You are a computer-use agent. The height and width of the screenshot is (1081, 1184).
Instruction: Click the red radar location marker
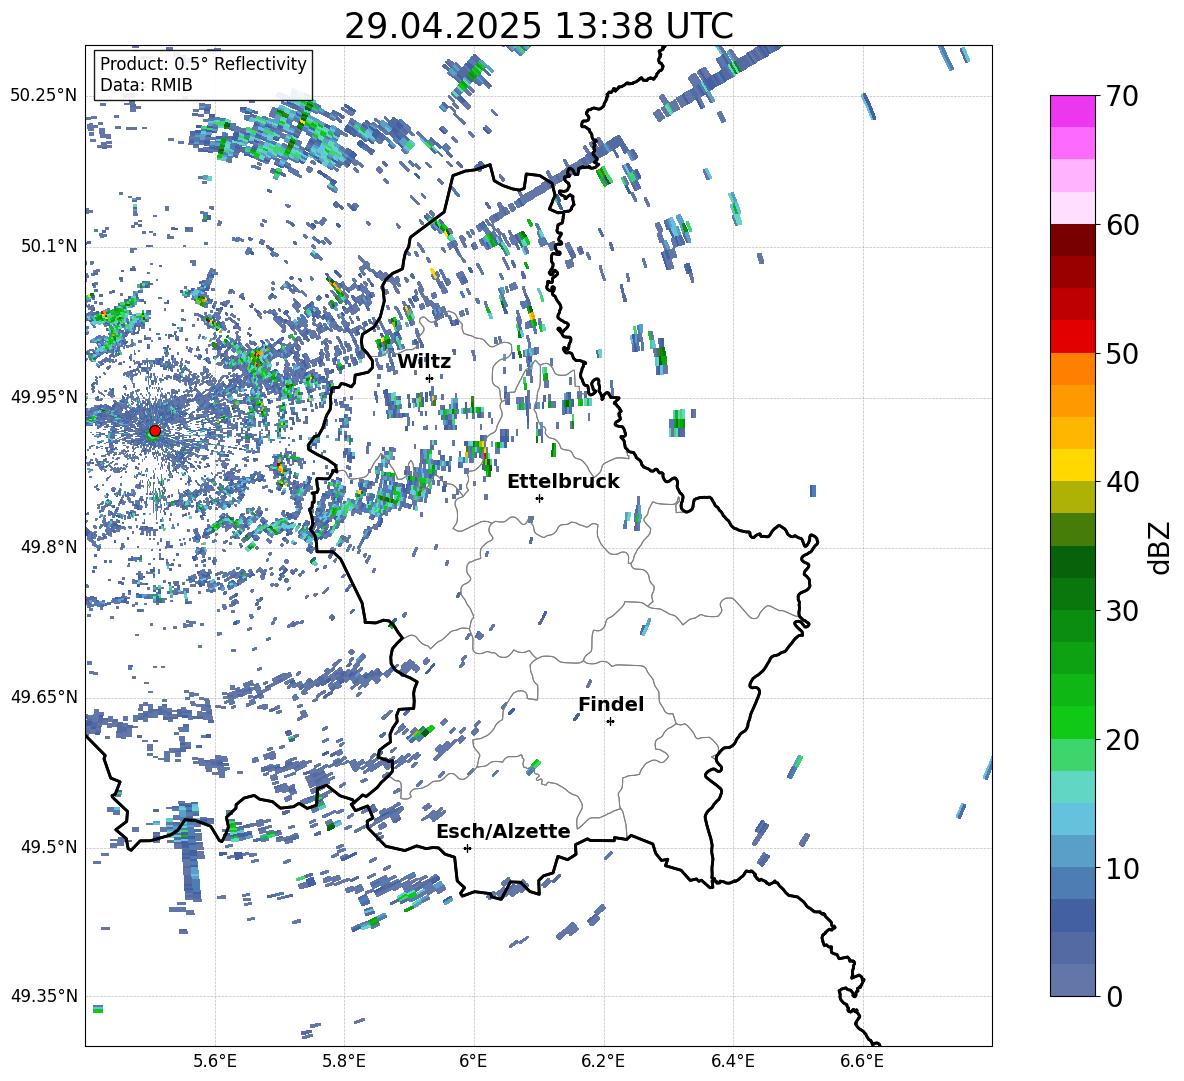[x=155, y=431]
